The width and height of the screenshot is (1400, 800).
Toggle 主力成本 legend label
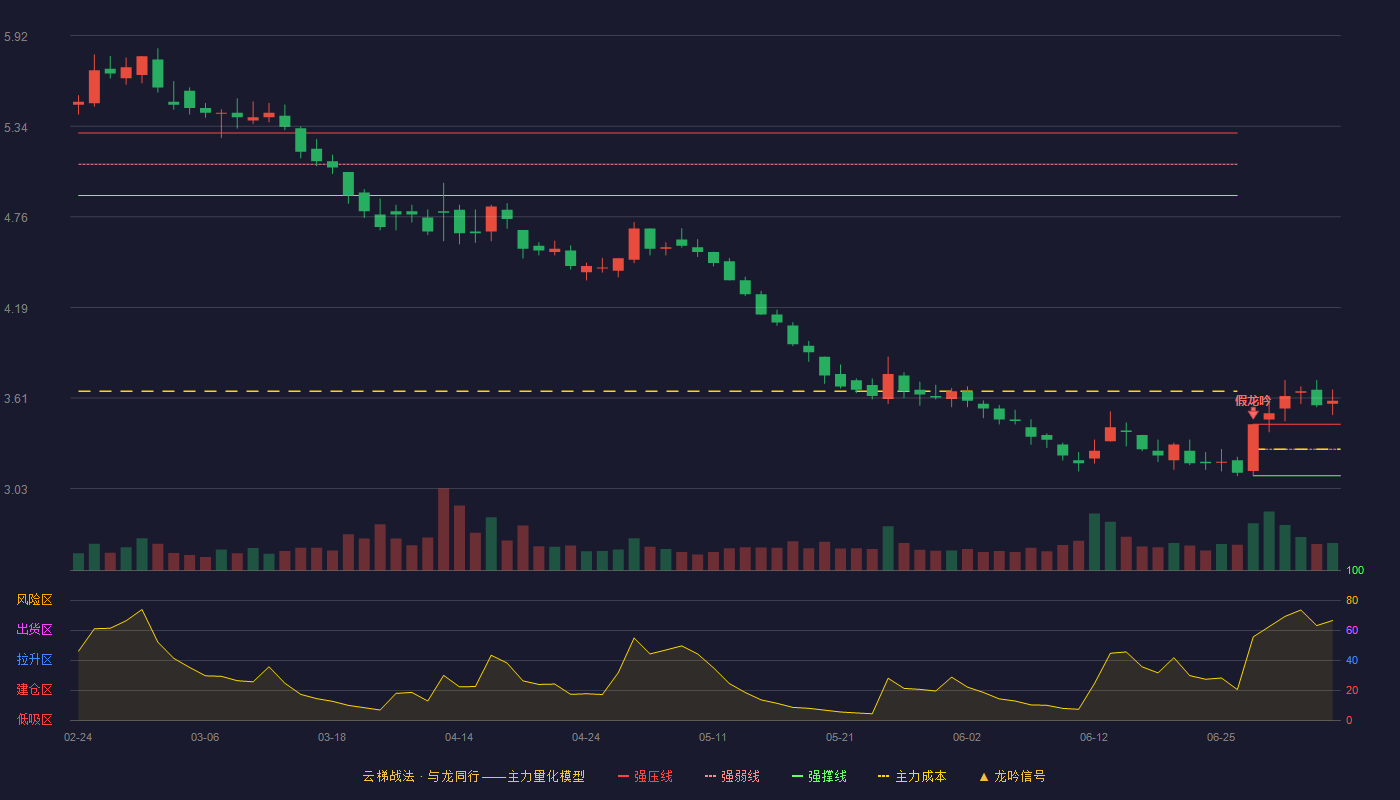tap(920, 776)
